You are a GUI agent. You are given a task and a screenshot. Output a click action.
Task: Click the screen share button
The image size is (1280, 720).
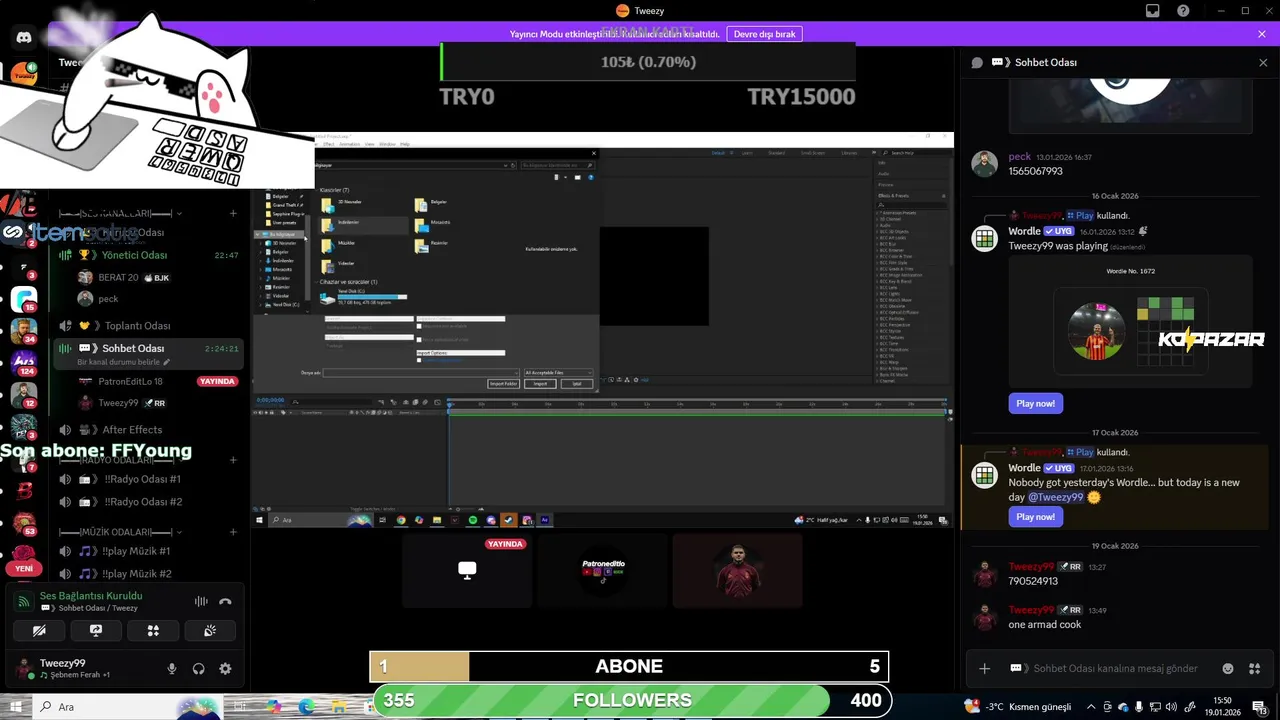pos(96,631)
